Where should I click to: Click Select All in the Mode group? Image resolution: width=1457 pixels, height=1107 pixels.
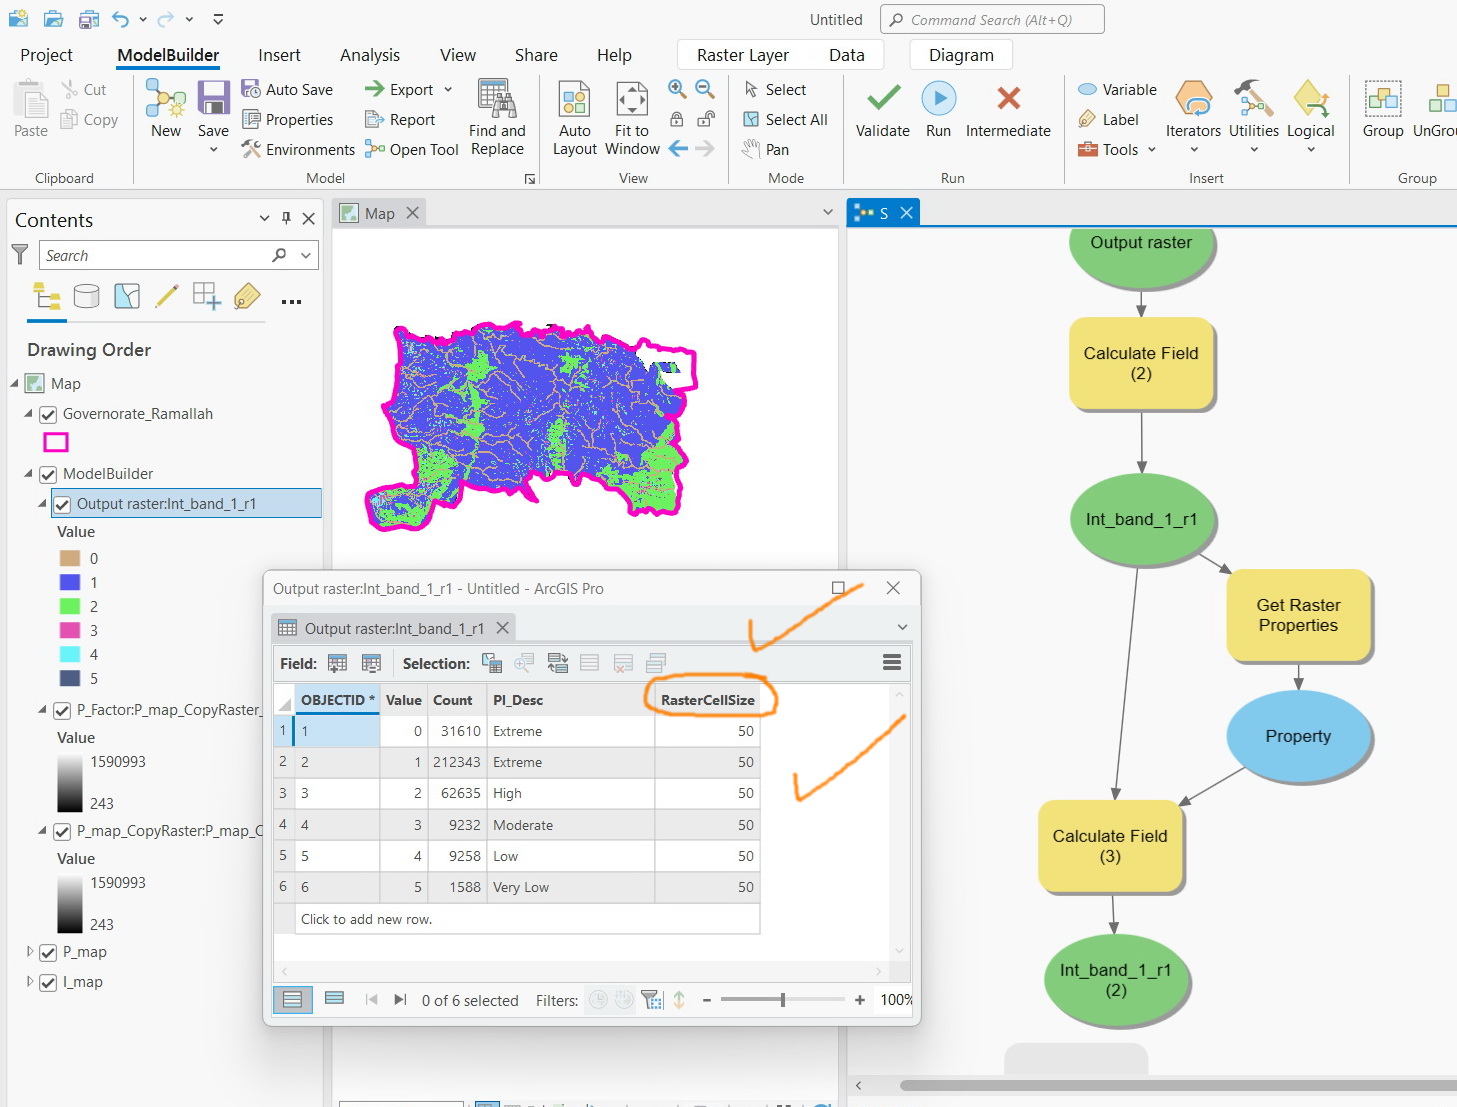(x=786, y=119)
